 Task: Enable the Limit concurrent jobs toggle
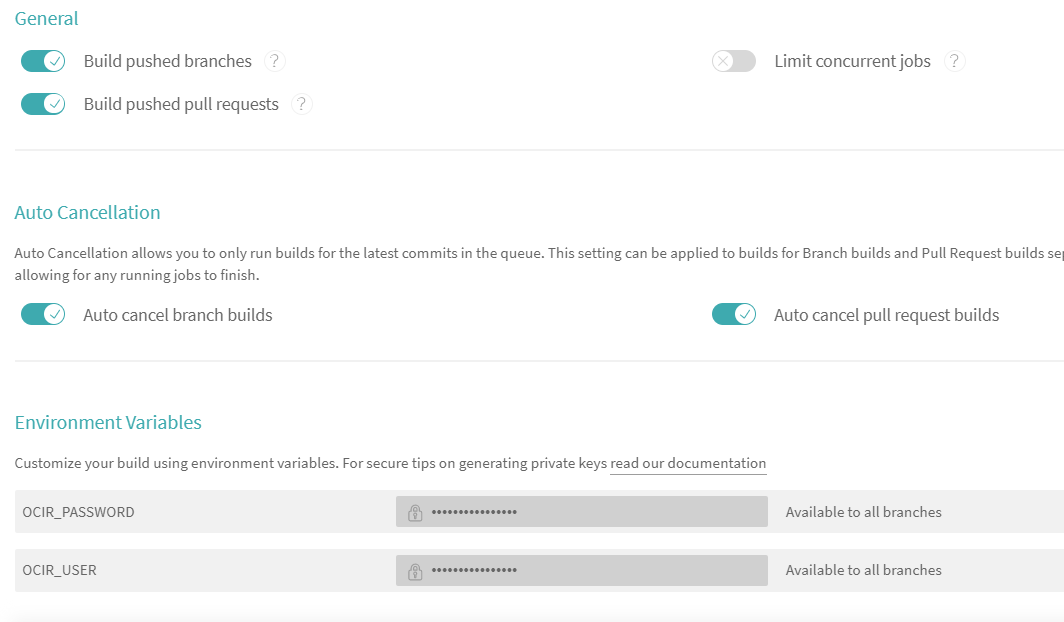(734, 62)
